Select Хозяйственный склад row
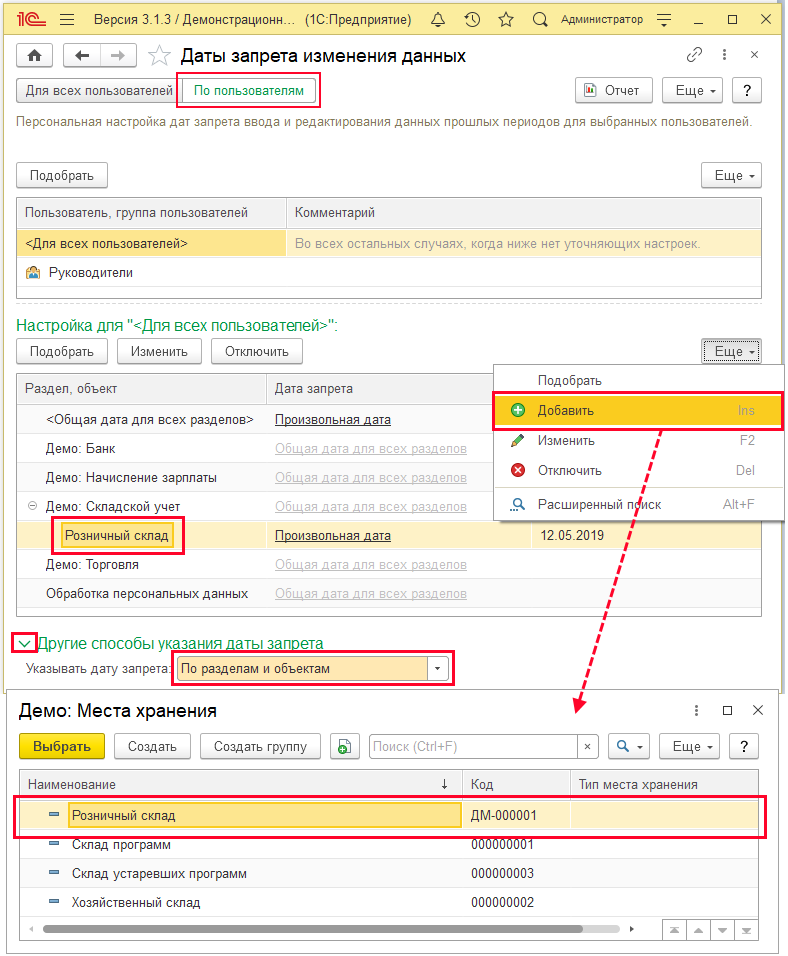Viewport: 788px width, 956px height. click(x=389, y=903)
